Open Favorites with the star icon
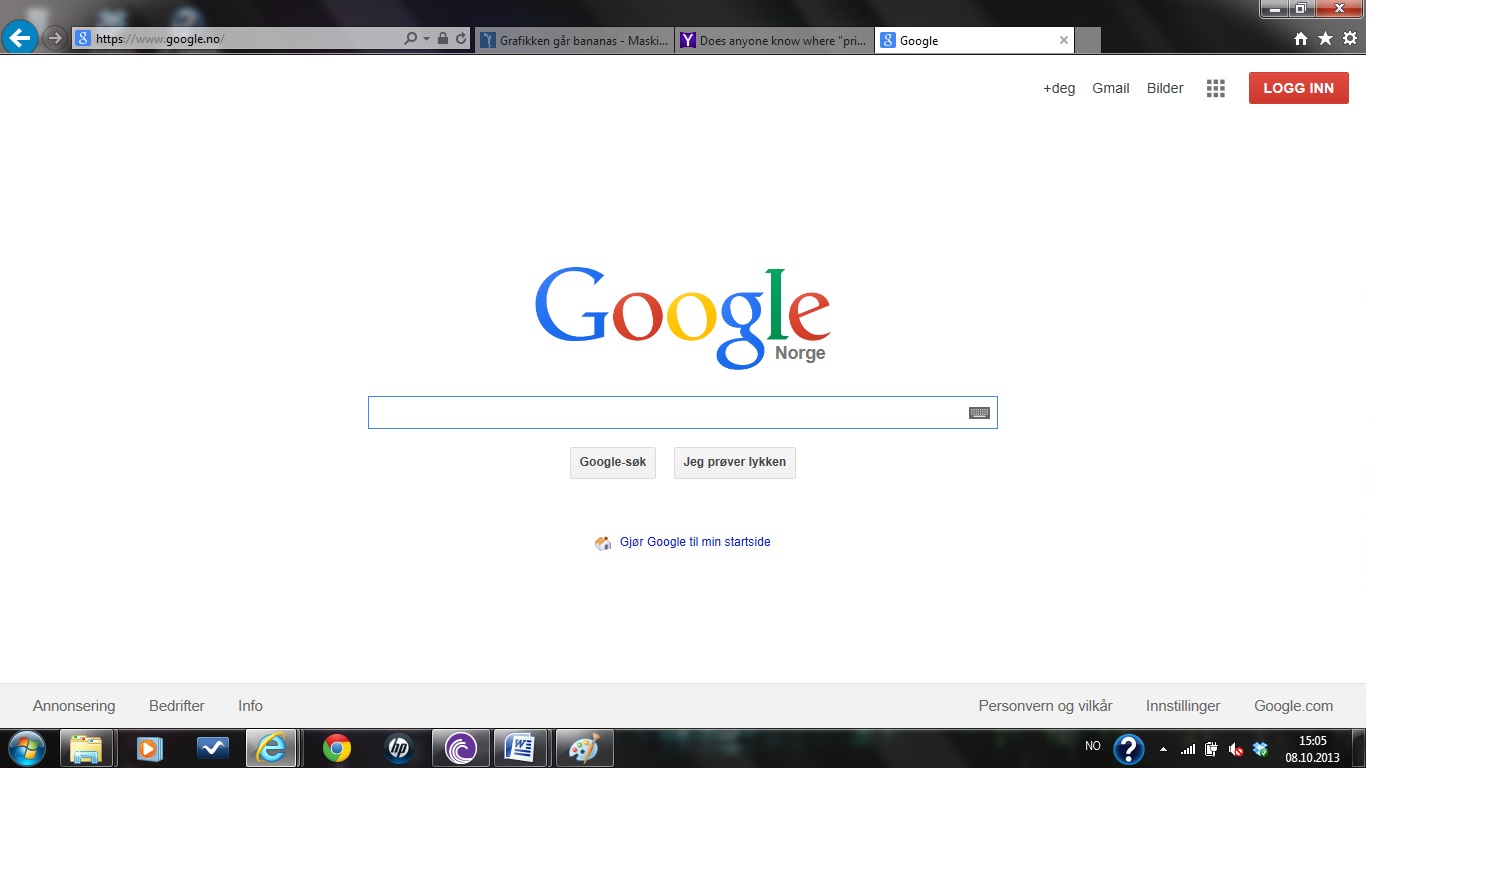 click(1325, 38)
